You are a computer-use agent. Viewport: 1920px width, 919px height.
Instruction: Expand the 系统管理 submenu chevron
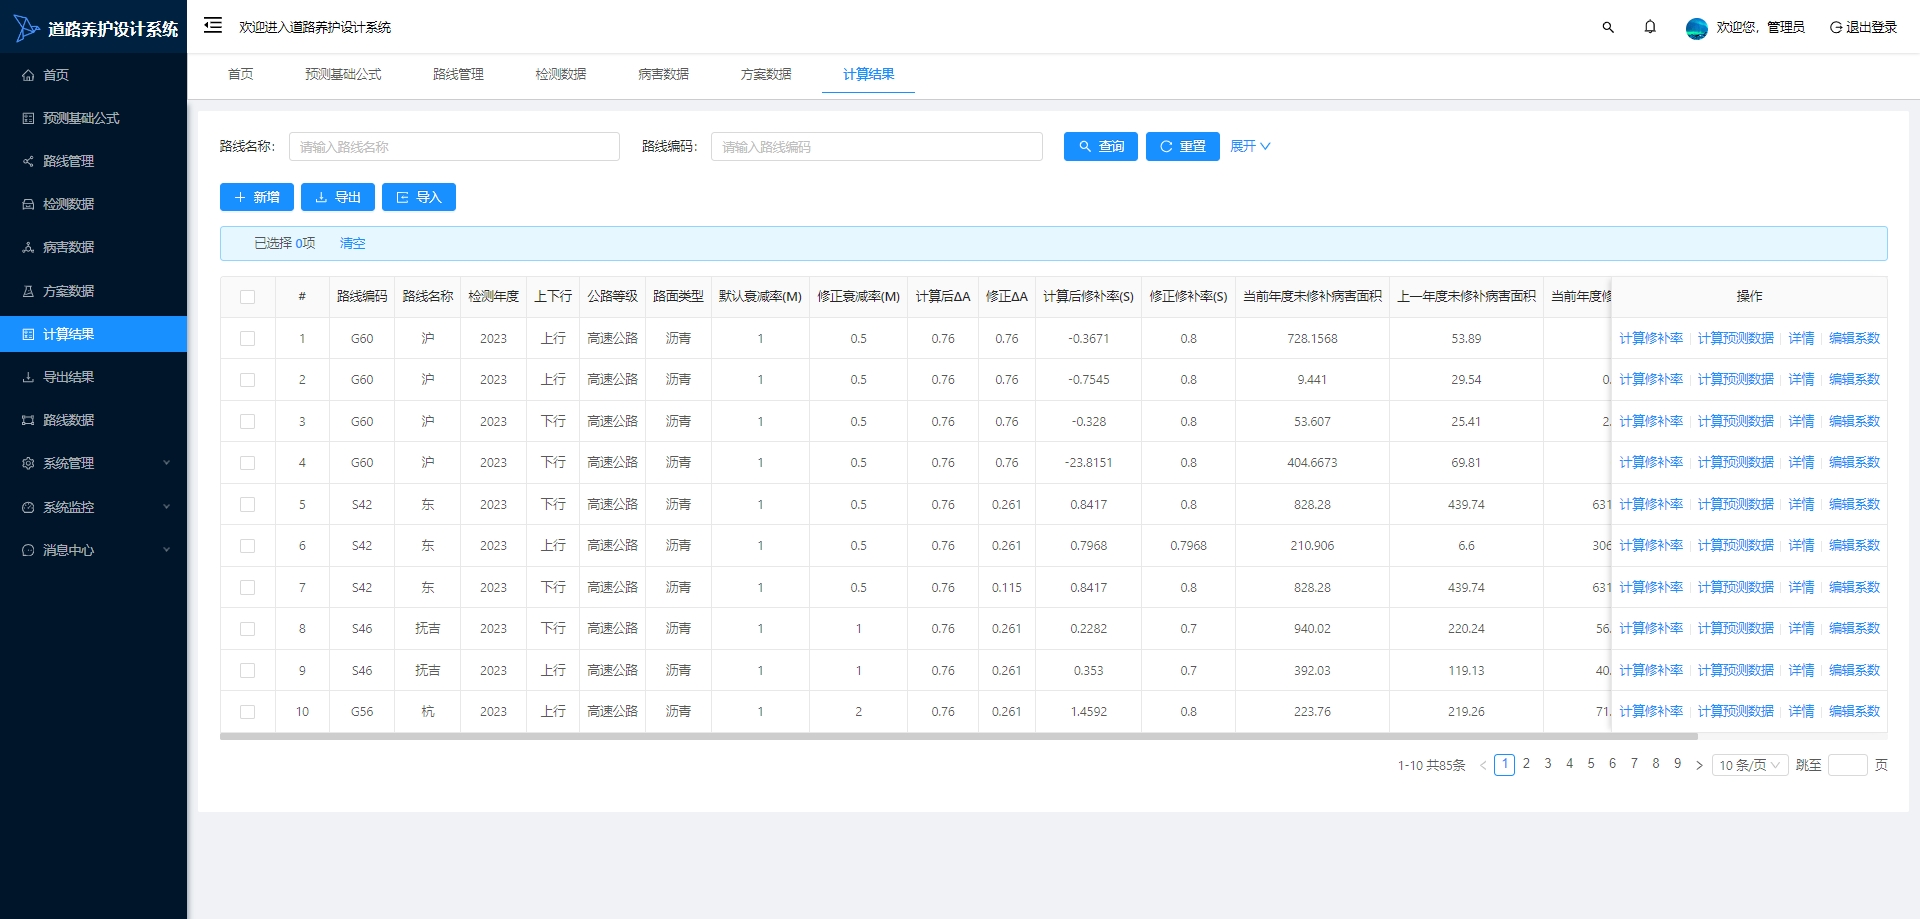tap(166, 463)
